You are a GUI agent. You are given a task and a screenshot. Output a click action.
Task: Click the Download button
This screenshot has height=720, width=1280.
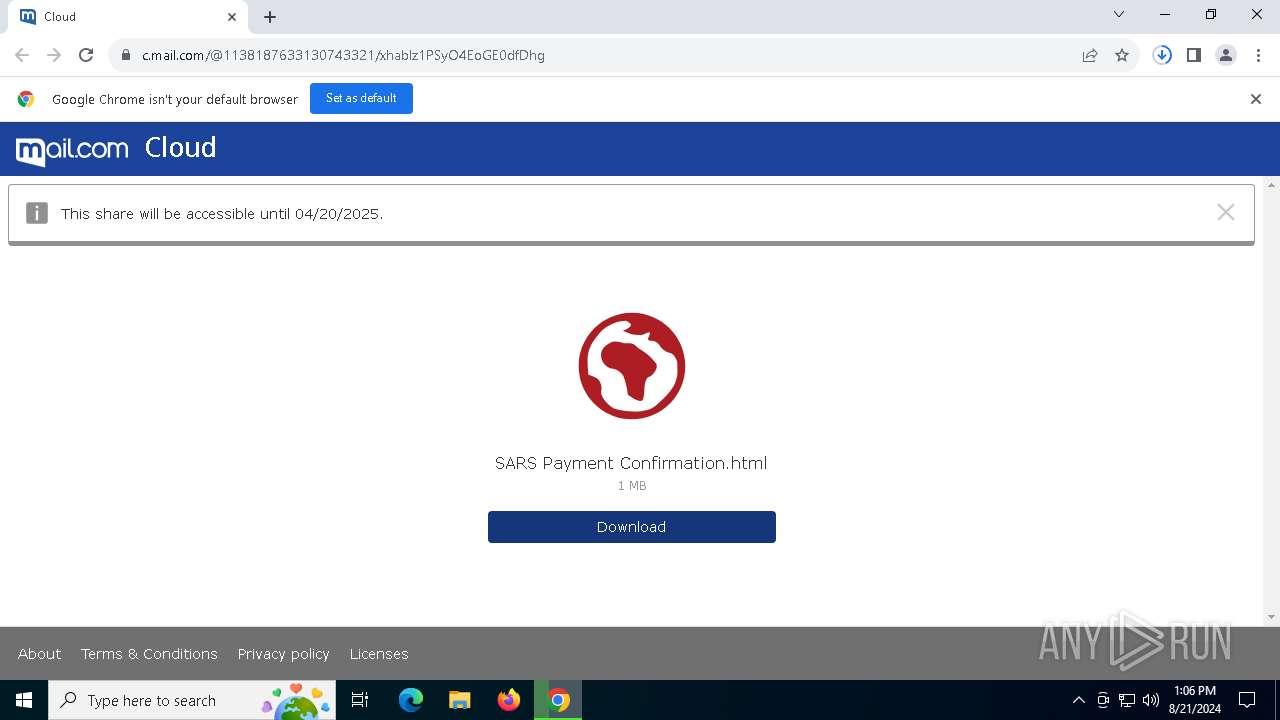click(x=632, y=527)
